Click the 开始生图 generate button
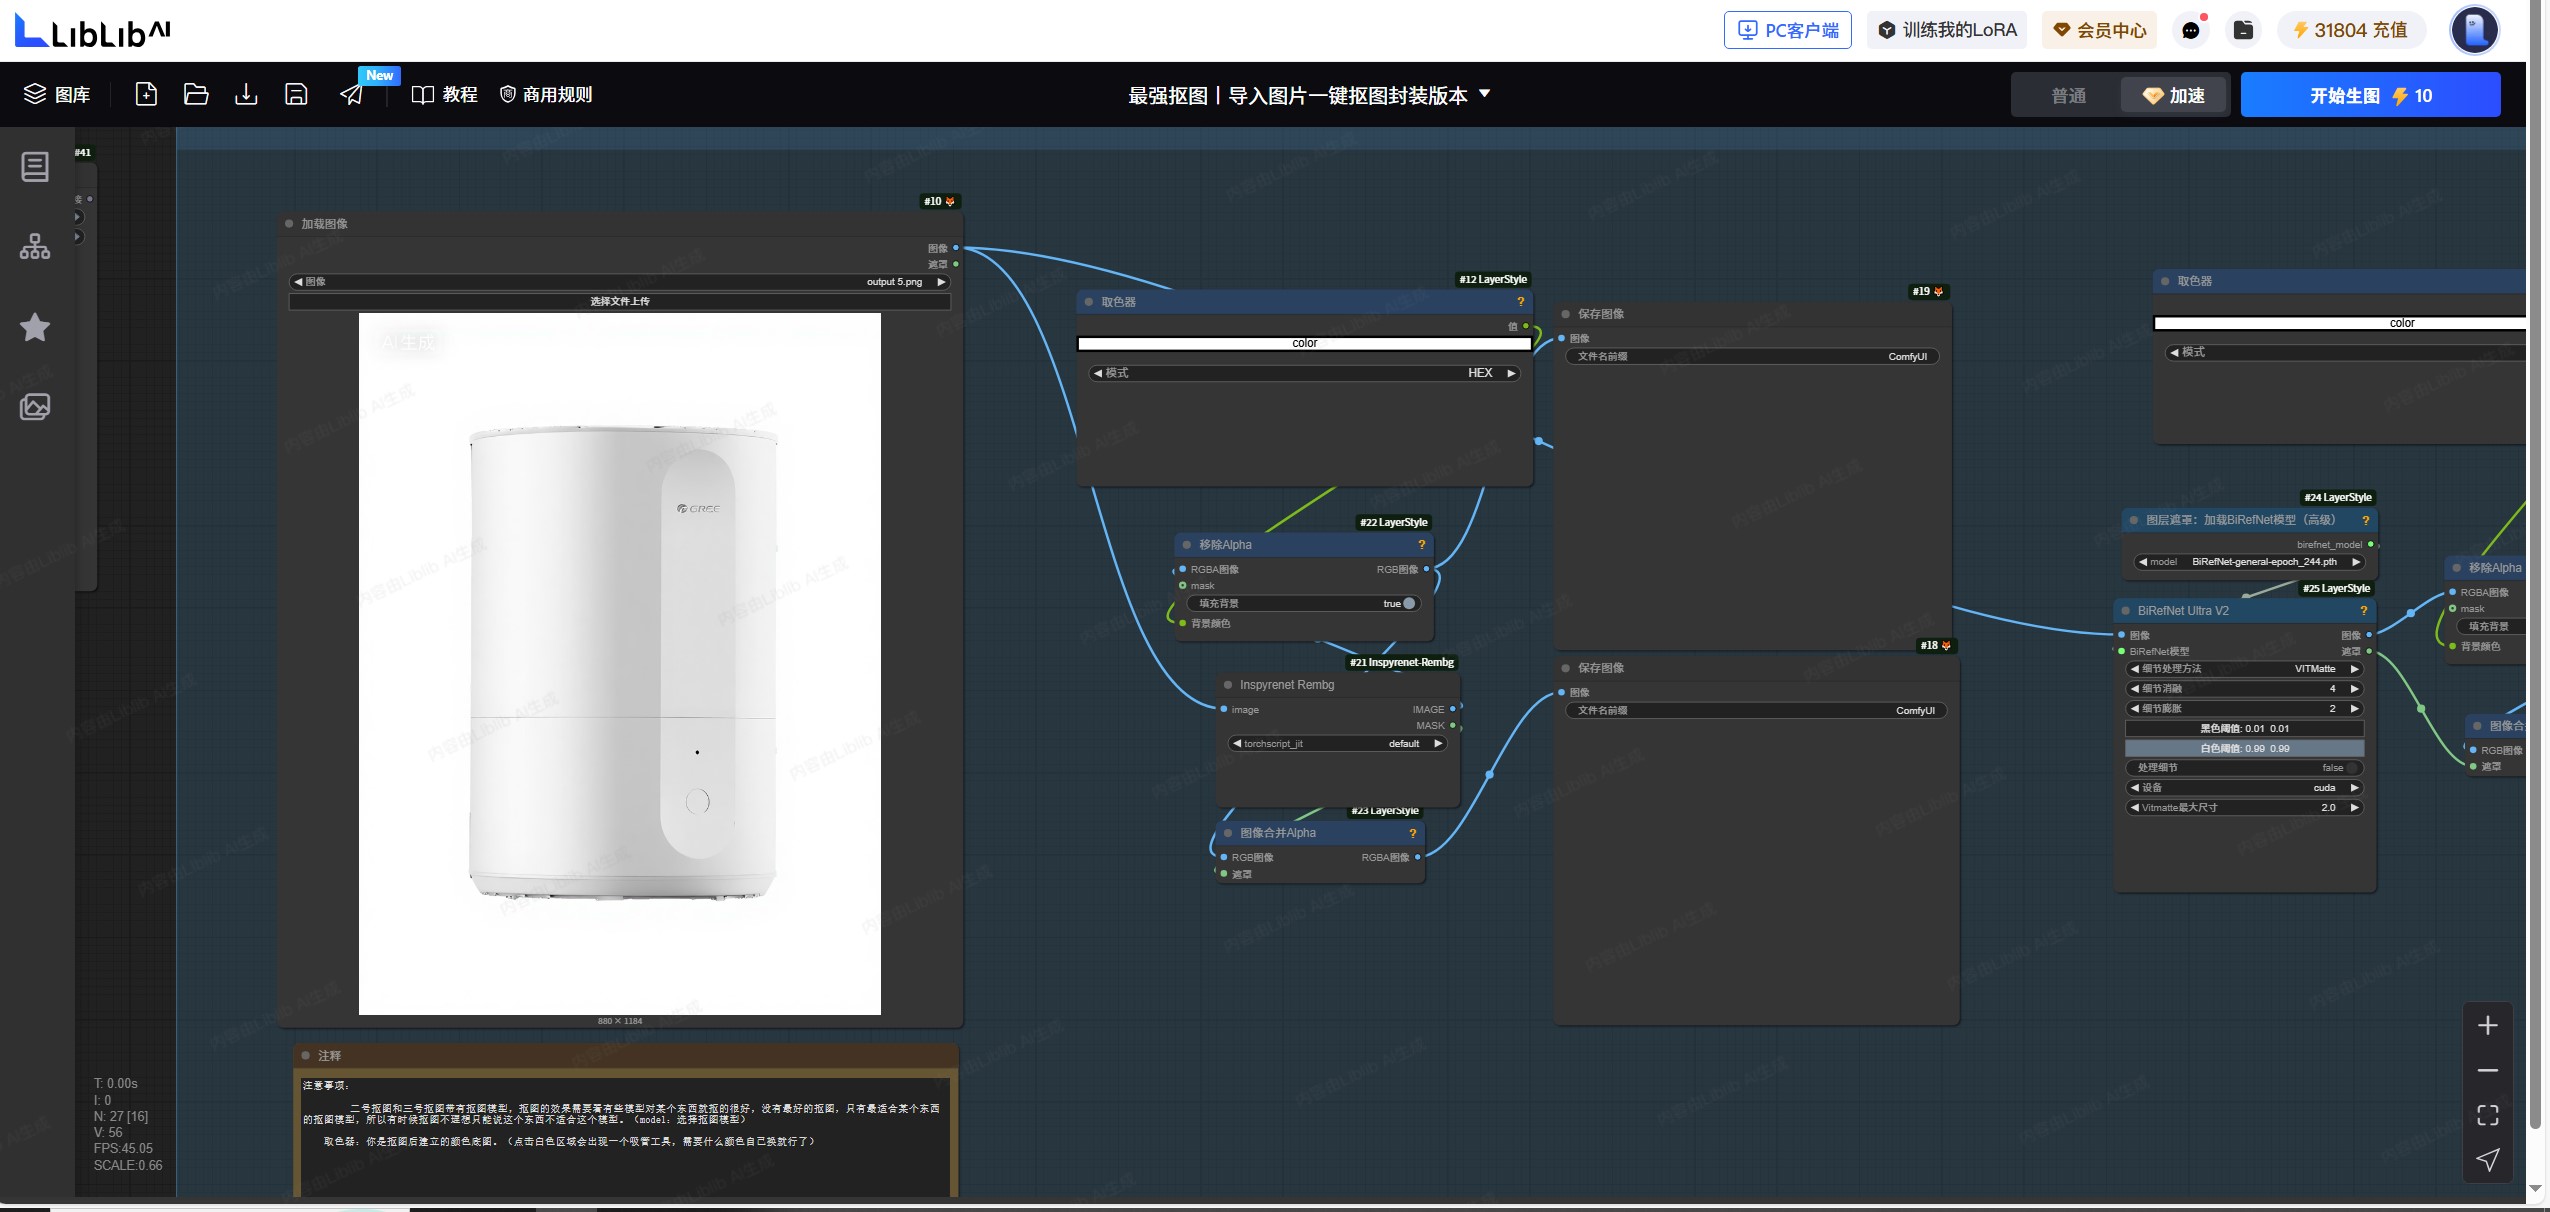Viewport: 2550px width, 1212px height. point(2369,96)
